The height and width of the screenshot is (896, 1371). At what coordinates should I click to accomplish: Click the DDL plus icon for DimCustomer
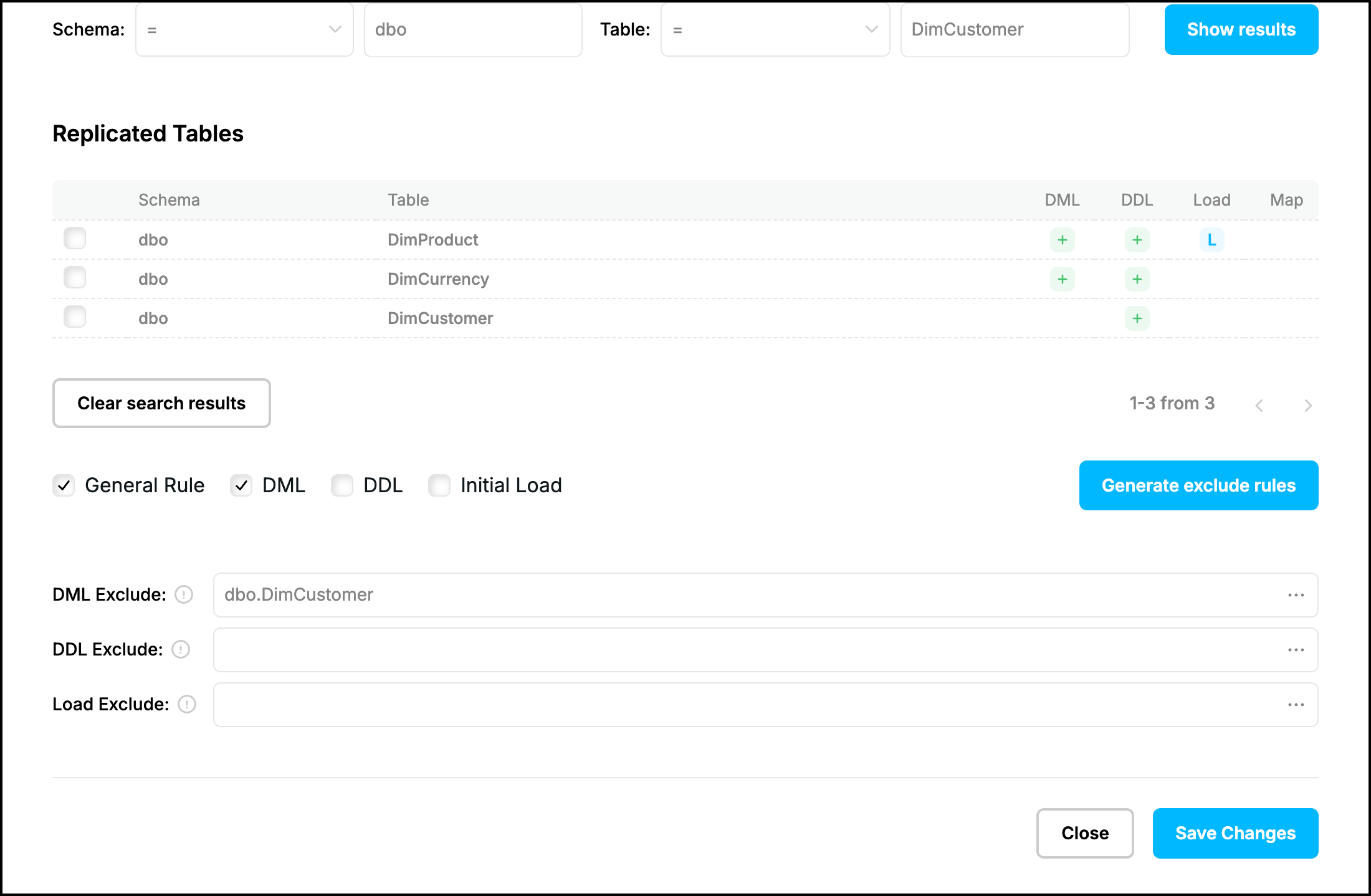(1137, 318)
